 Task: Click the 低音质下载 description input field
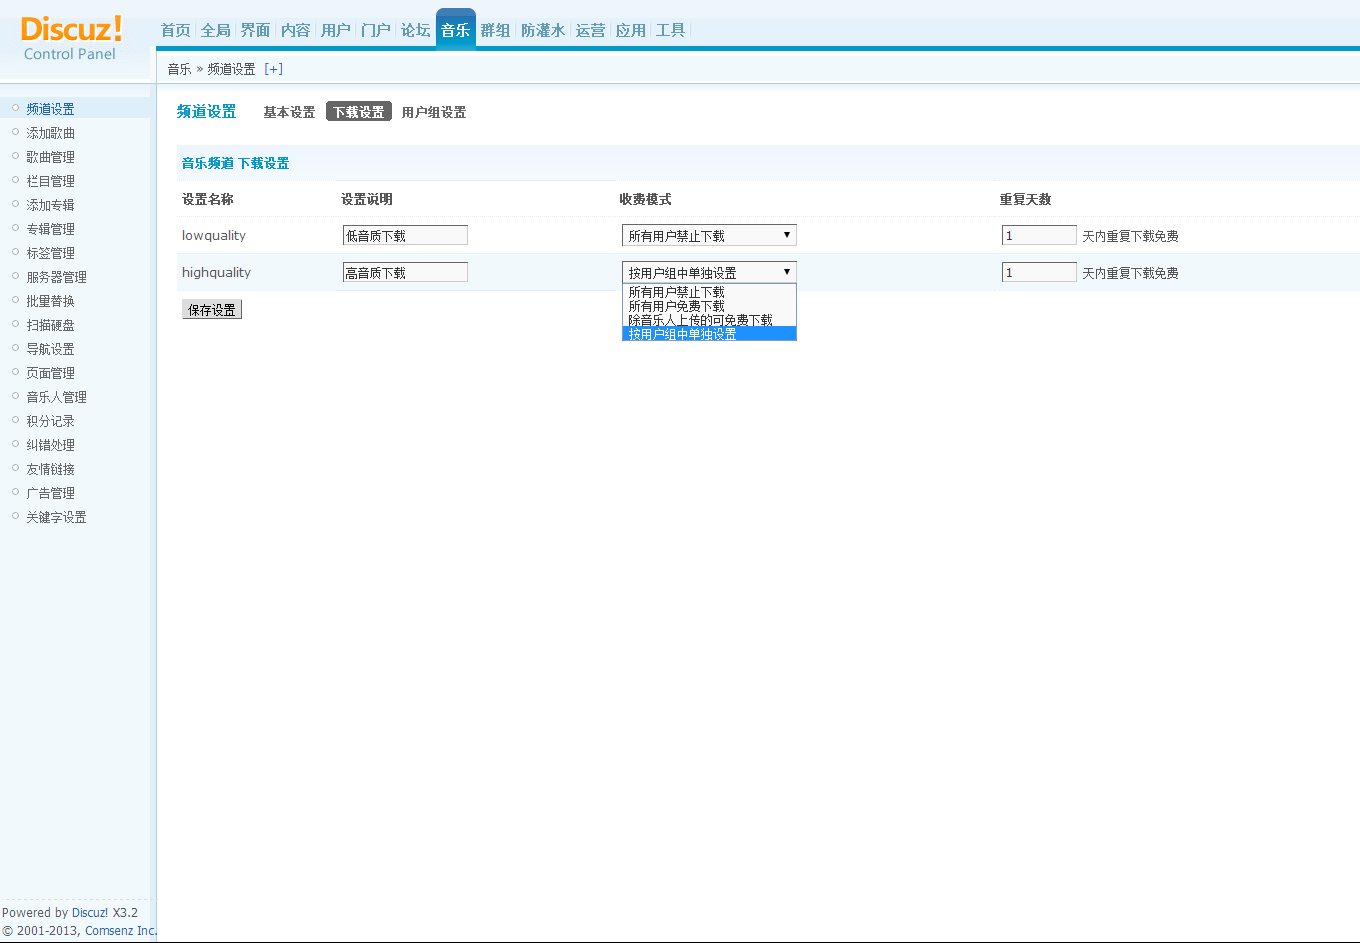pos(404,234)
